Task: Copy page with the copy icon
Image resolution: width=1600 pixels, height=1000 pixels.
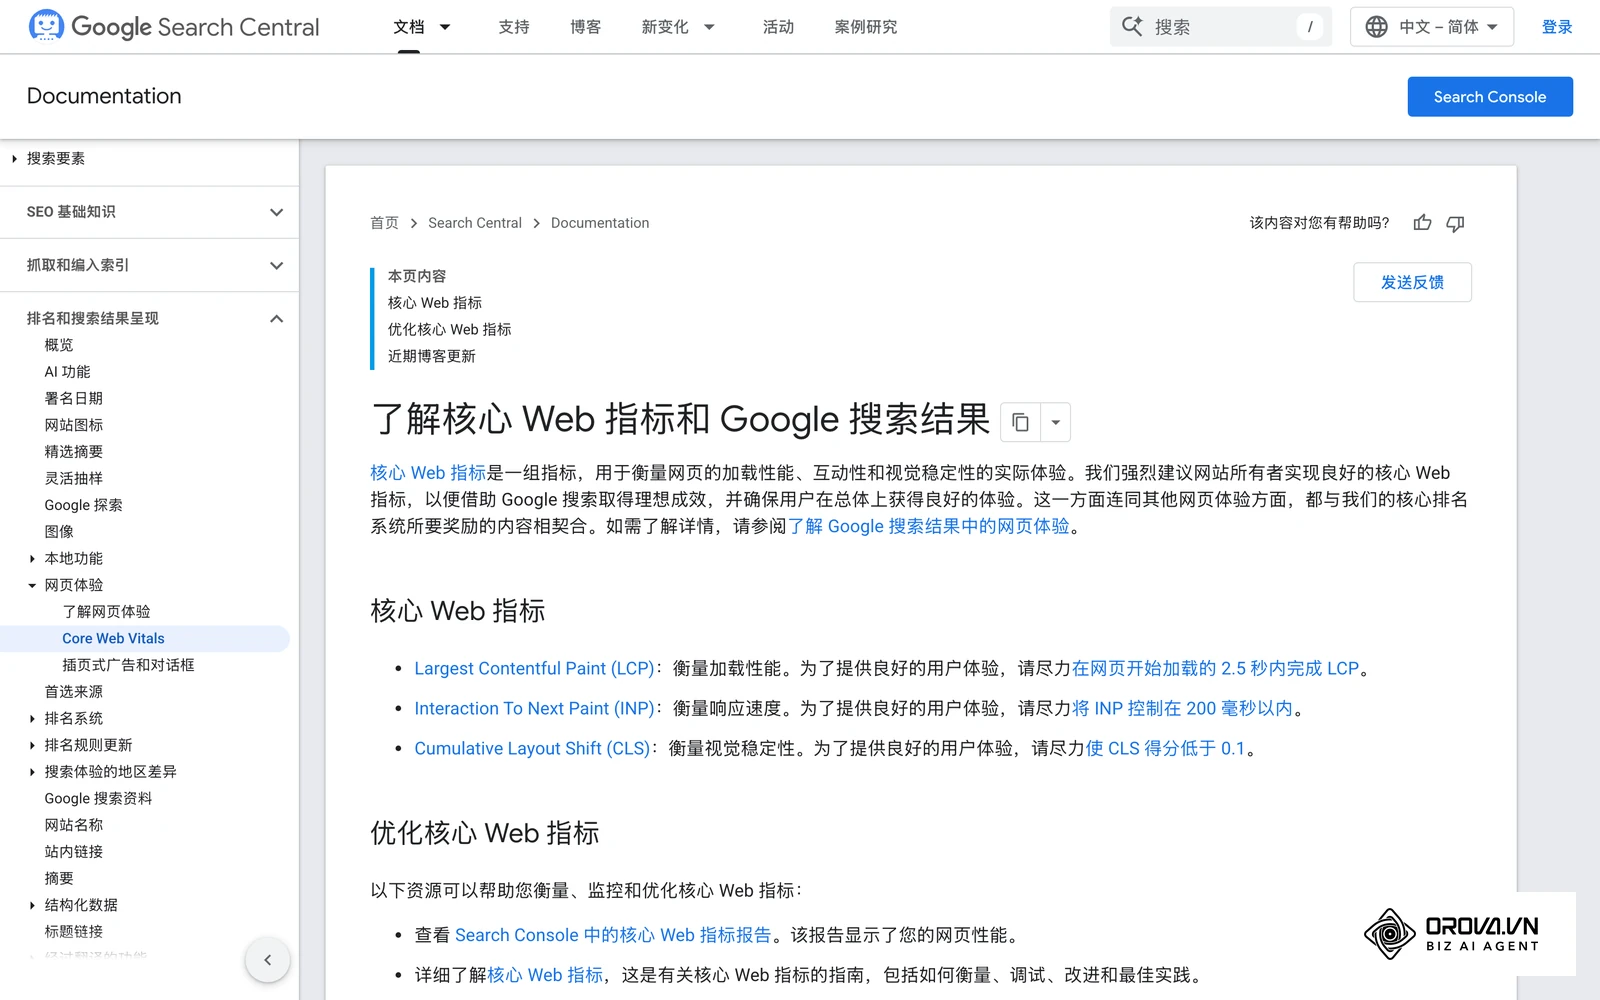Action: [1020, 422]
